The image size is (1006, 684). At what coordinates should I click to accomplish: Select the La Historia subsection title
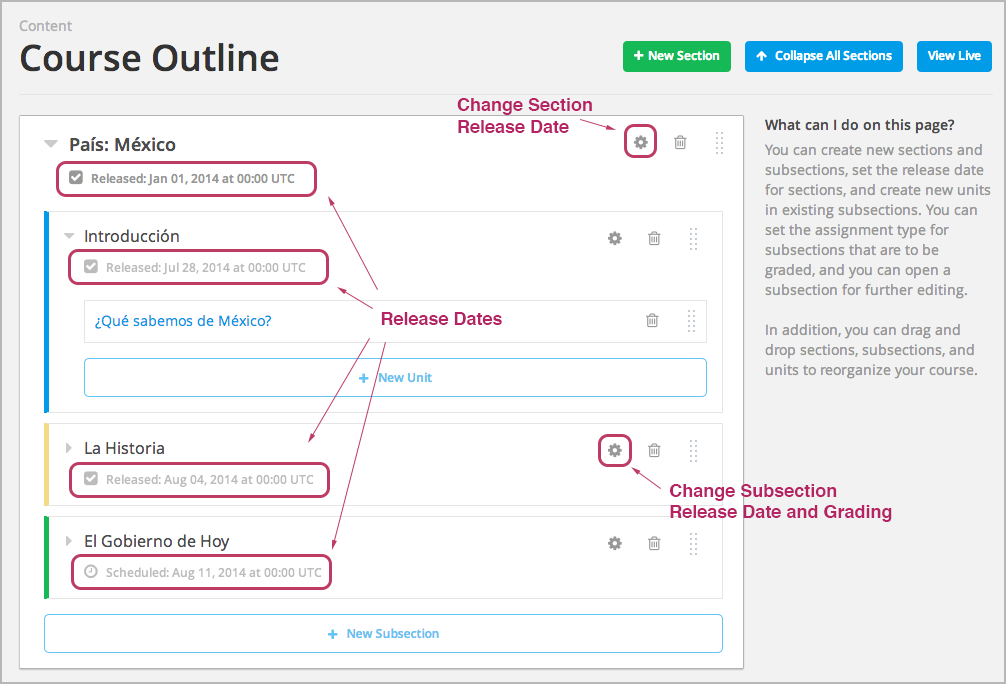tap(124, 448)
